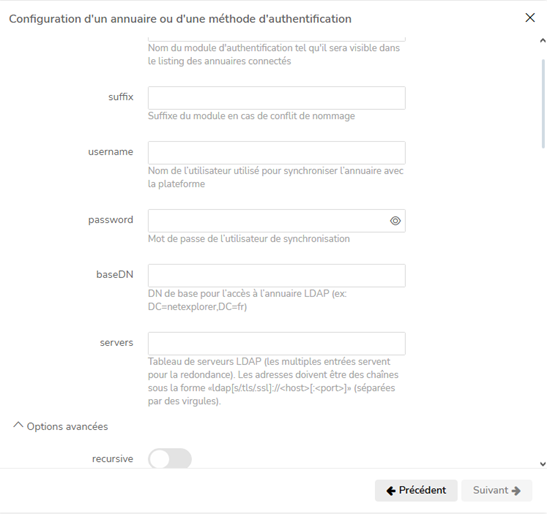Focus the suffix input field
This screenshot has width=547, height=514.
tap(277, 98)
